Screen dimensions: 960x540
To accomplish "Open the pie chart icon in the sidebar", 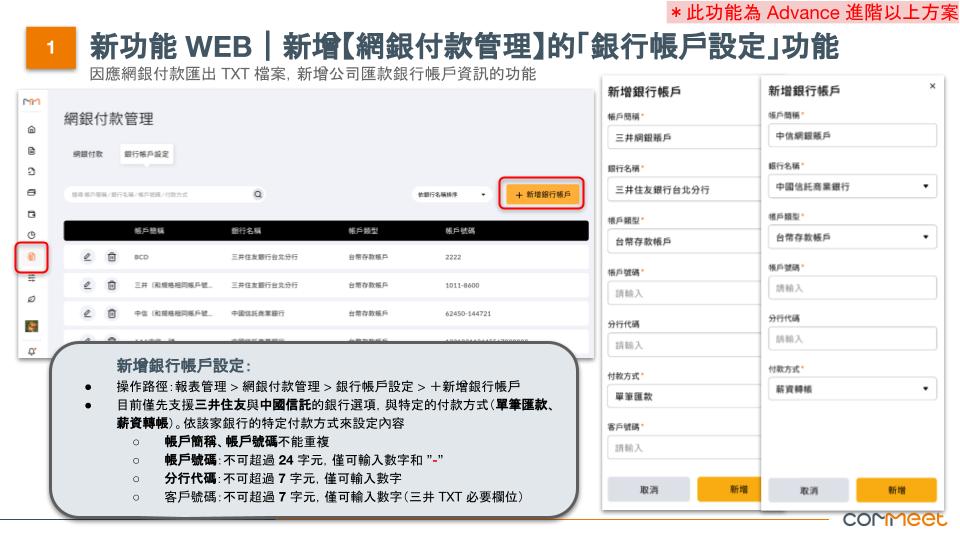I will pos(32,235).
